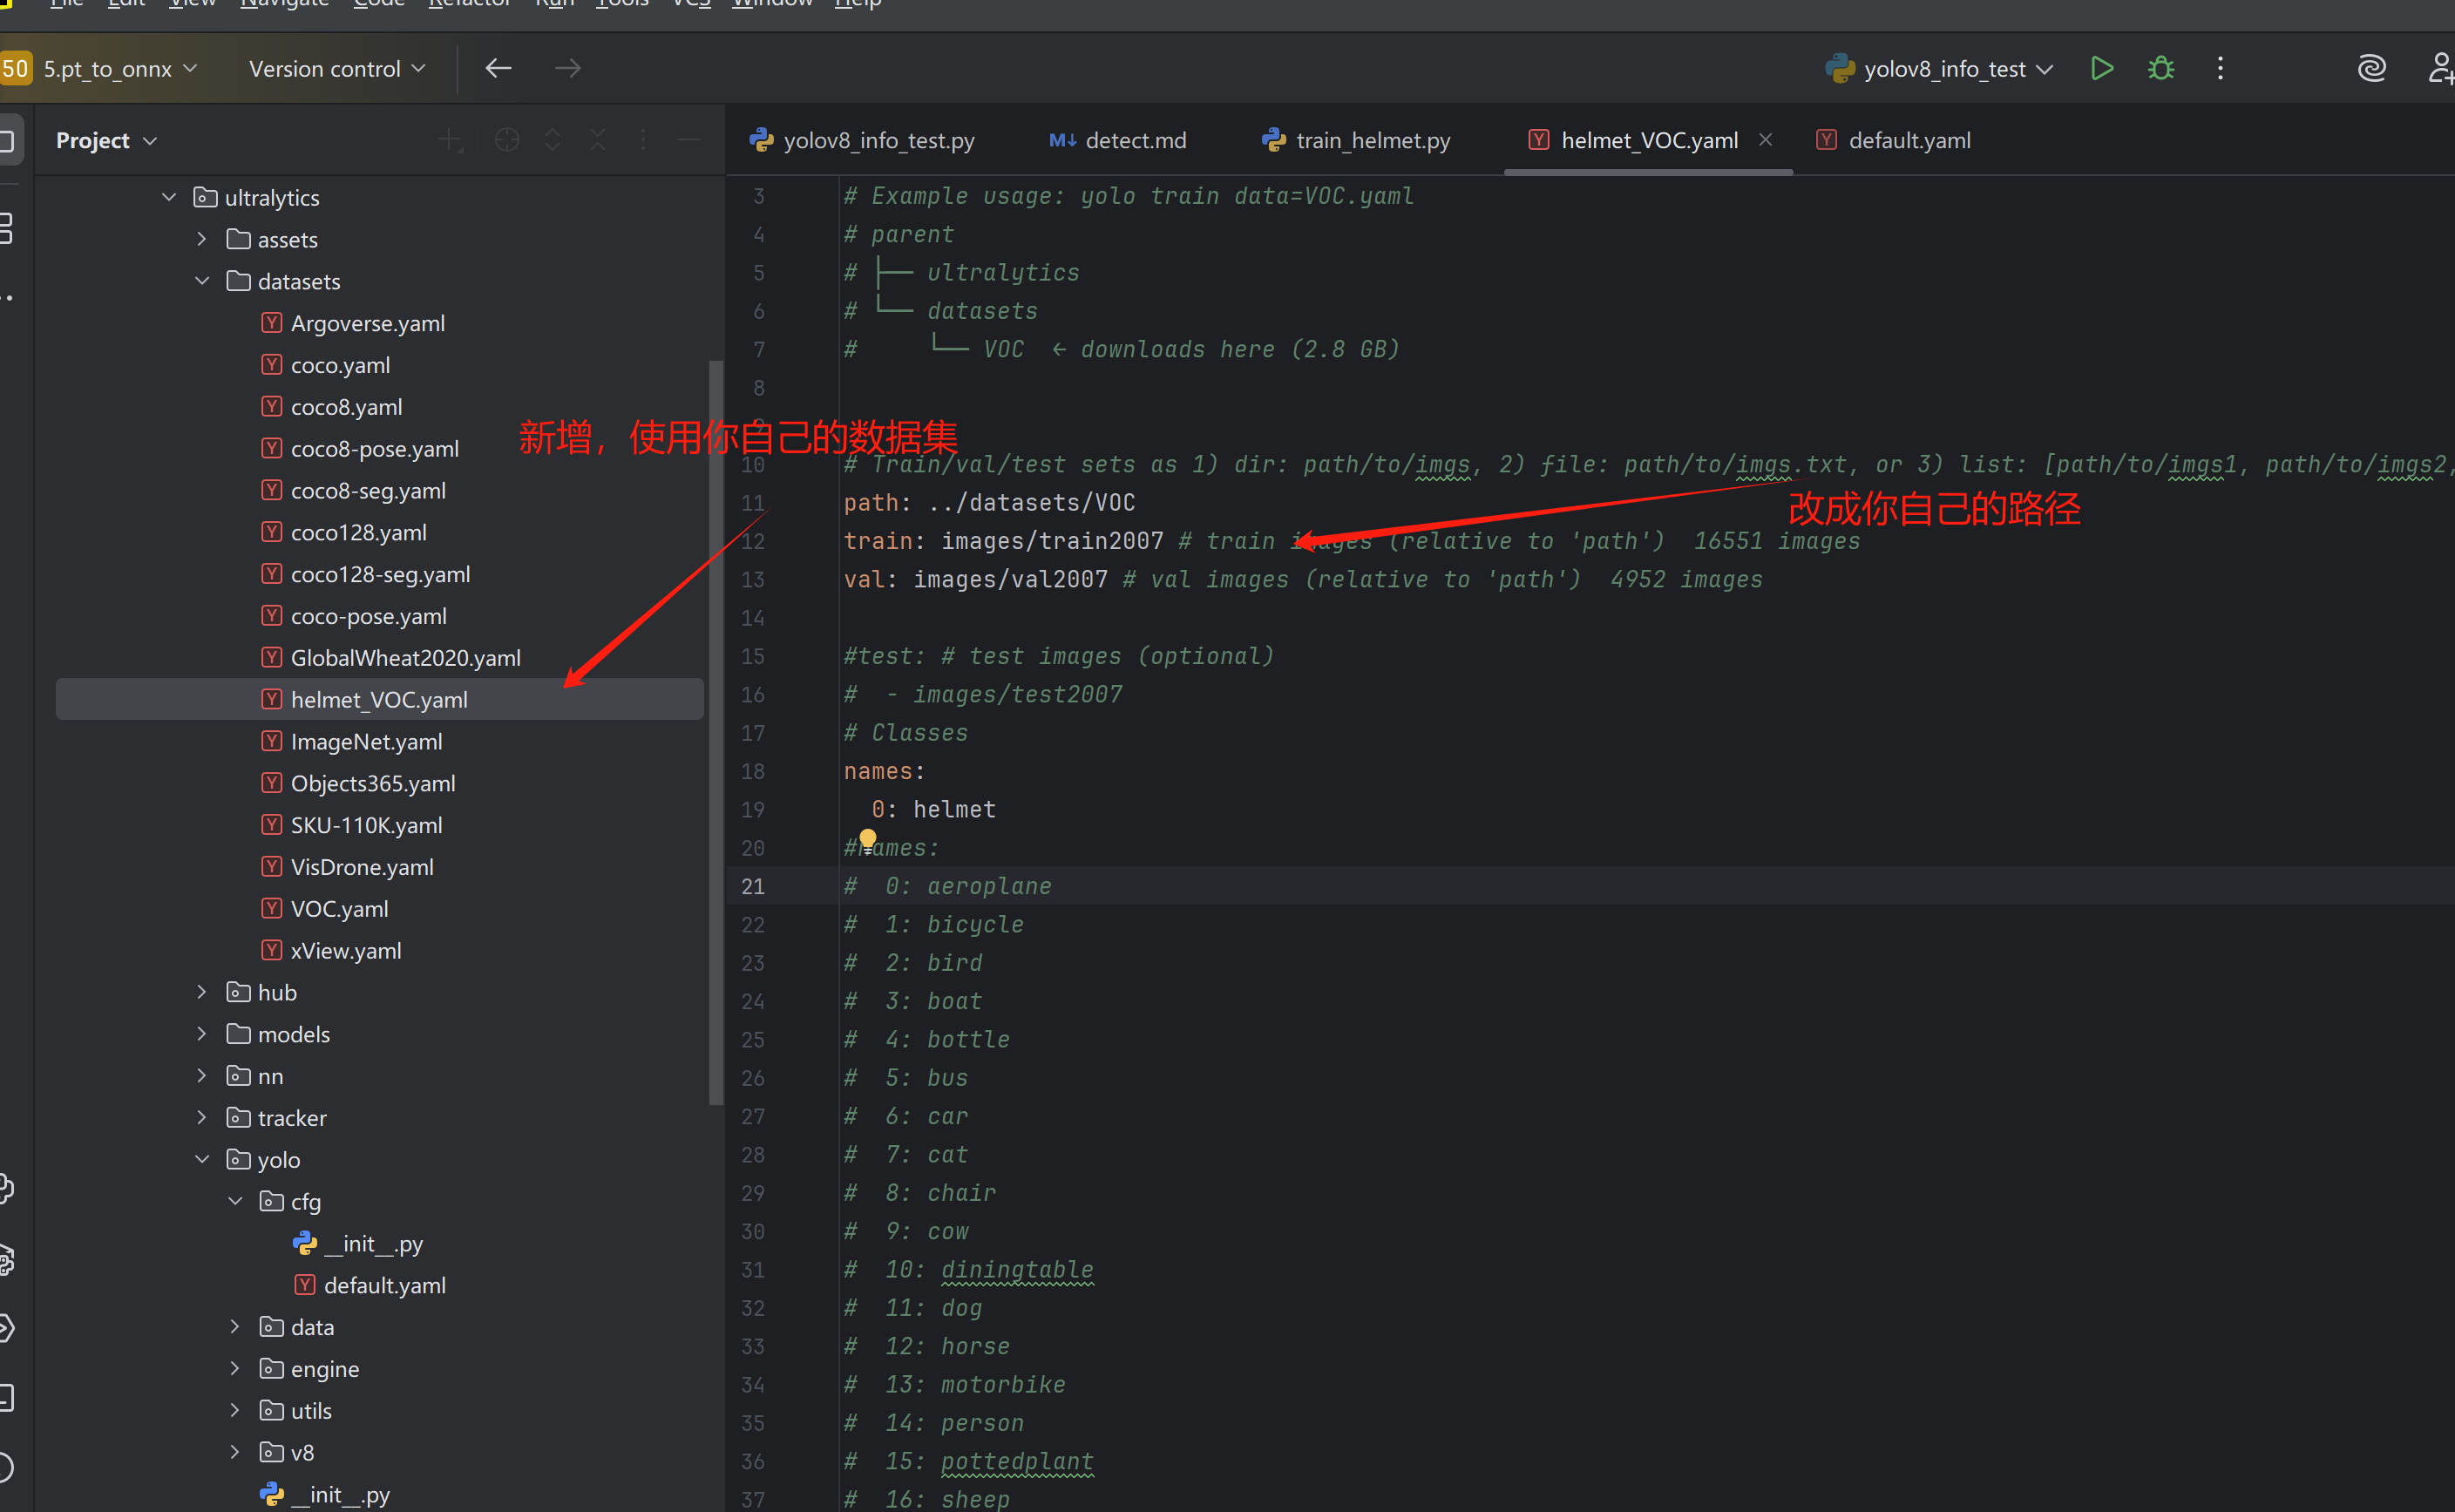This screenshot has width=2455, height=1512.
Task: Open VOC.yaml in the project tree
Action: click(339, 909)
